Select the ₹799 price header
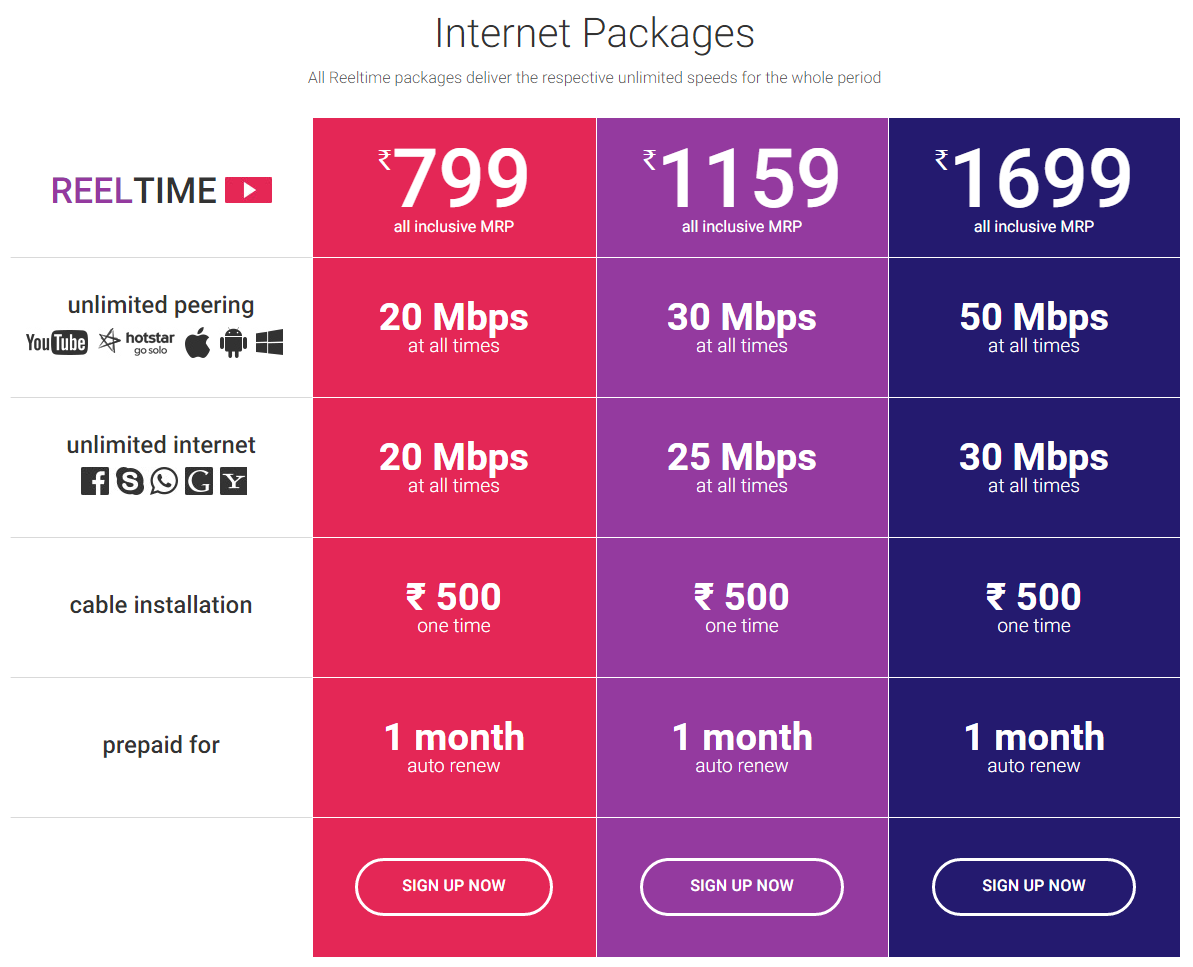1193x967 pixels. tap(454, 187)
